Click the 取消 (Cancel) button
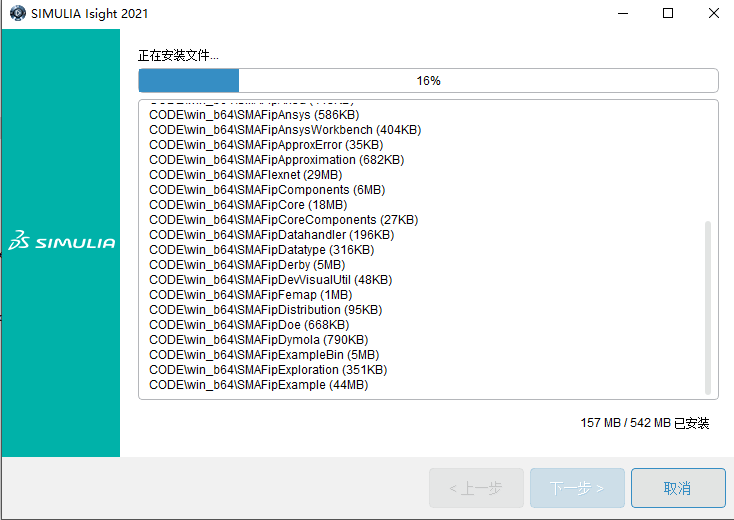Viewport: 734px width, 520px height. (x=678, y=488)
